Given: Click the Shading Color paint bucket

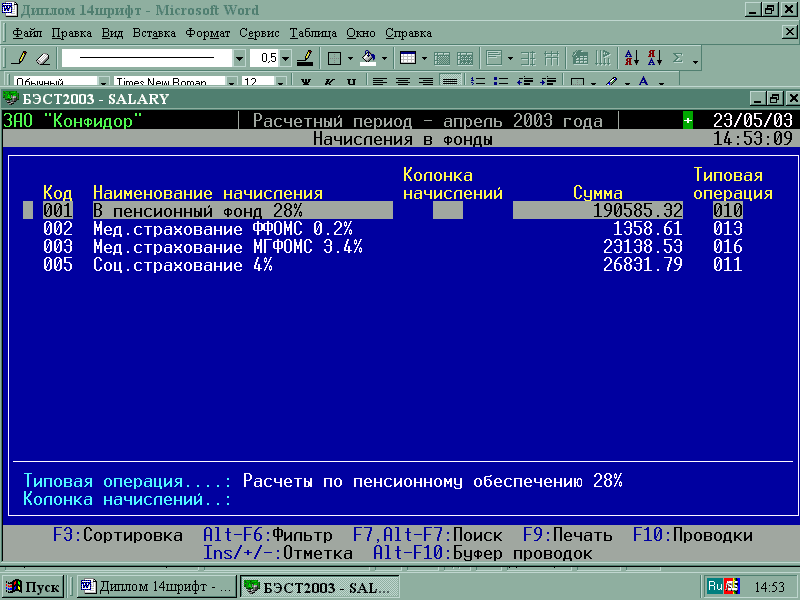Looking at the screenshot, I should click(x=368, y=58).
